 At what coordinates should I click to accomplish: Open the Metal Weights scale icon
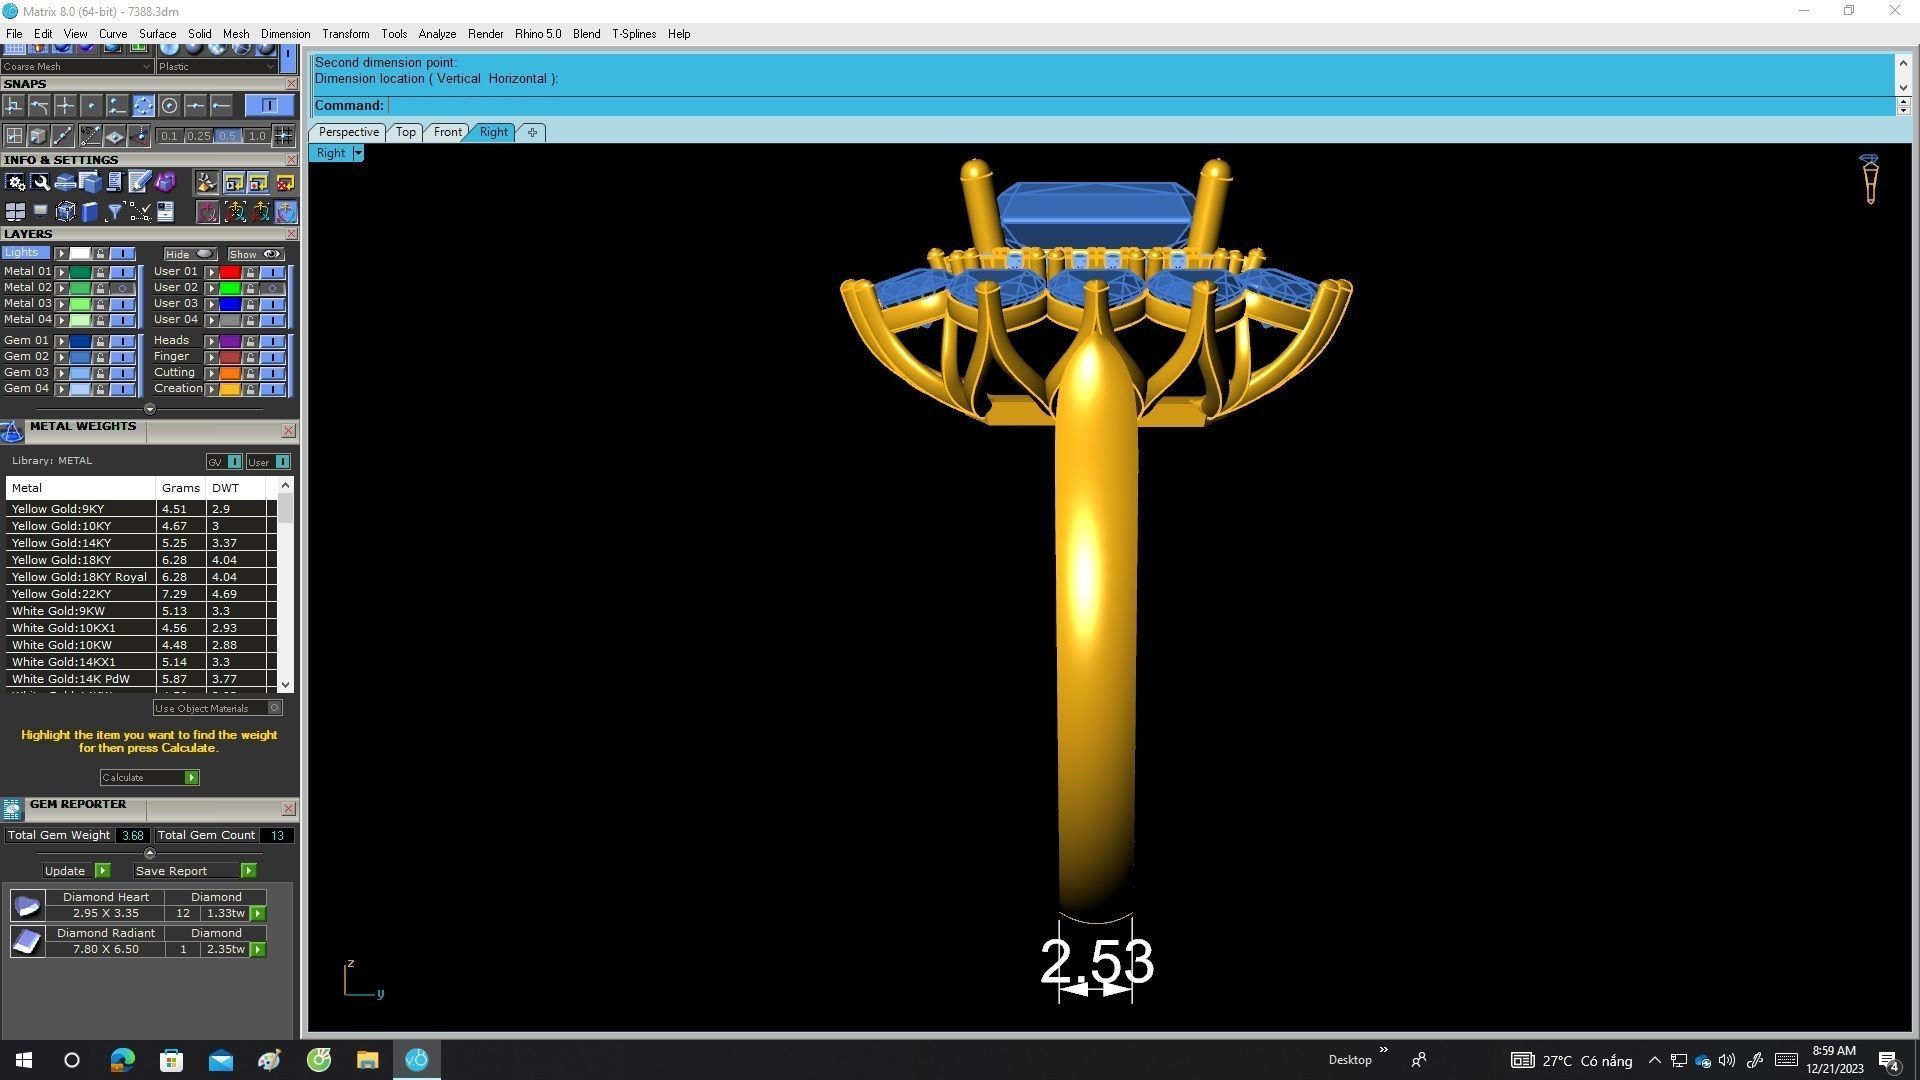click(12, 432)
